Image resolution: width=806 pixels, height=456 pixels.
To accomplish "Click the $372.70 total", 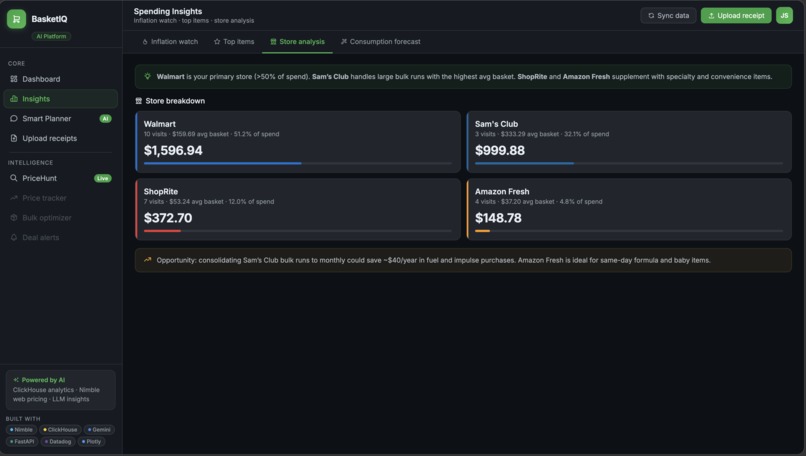I will tap(168, 218).
